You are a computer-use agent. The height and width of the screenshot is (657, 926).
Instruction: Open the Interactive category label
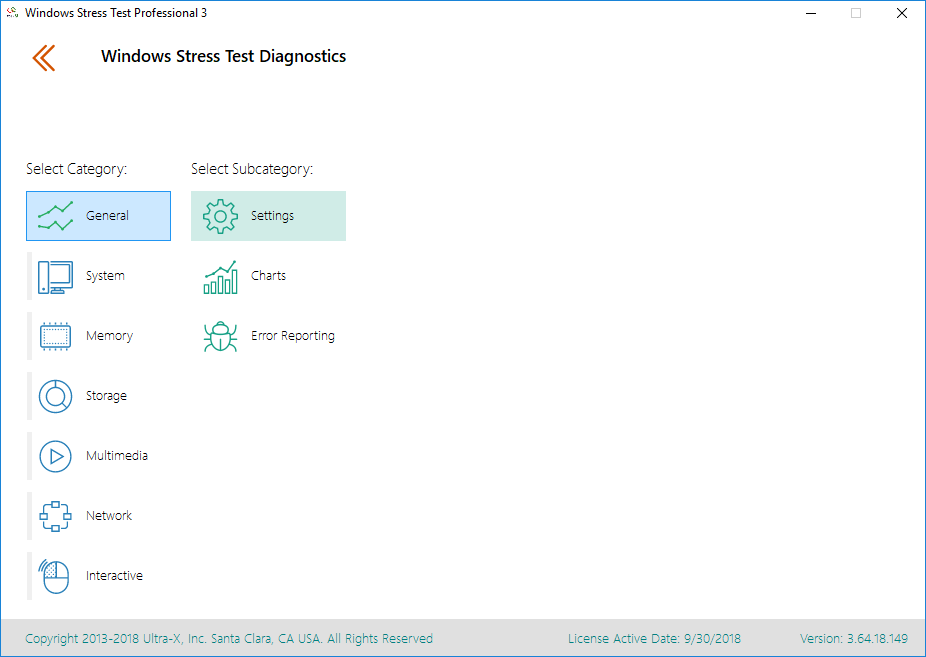click(114, 576)
